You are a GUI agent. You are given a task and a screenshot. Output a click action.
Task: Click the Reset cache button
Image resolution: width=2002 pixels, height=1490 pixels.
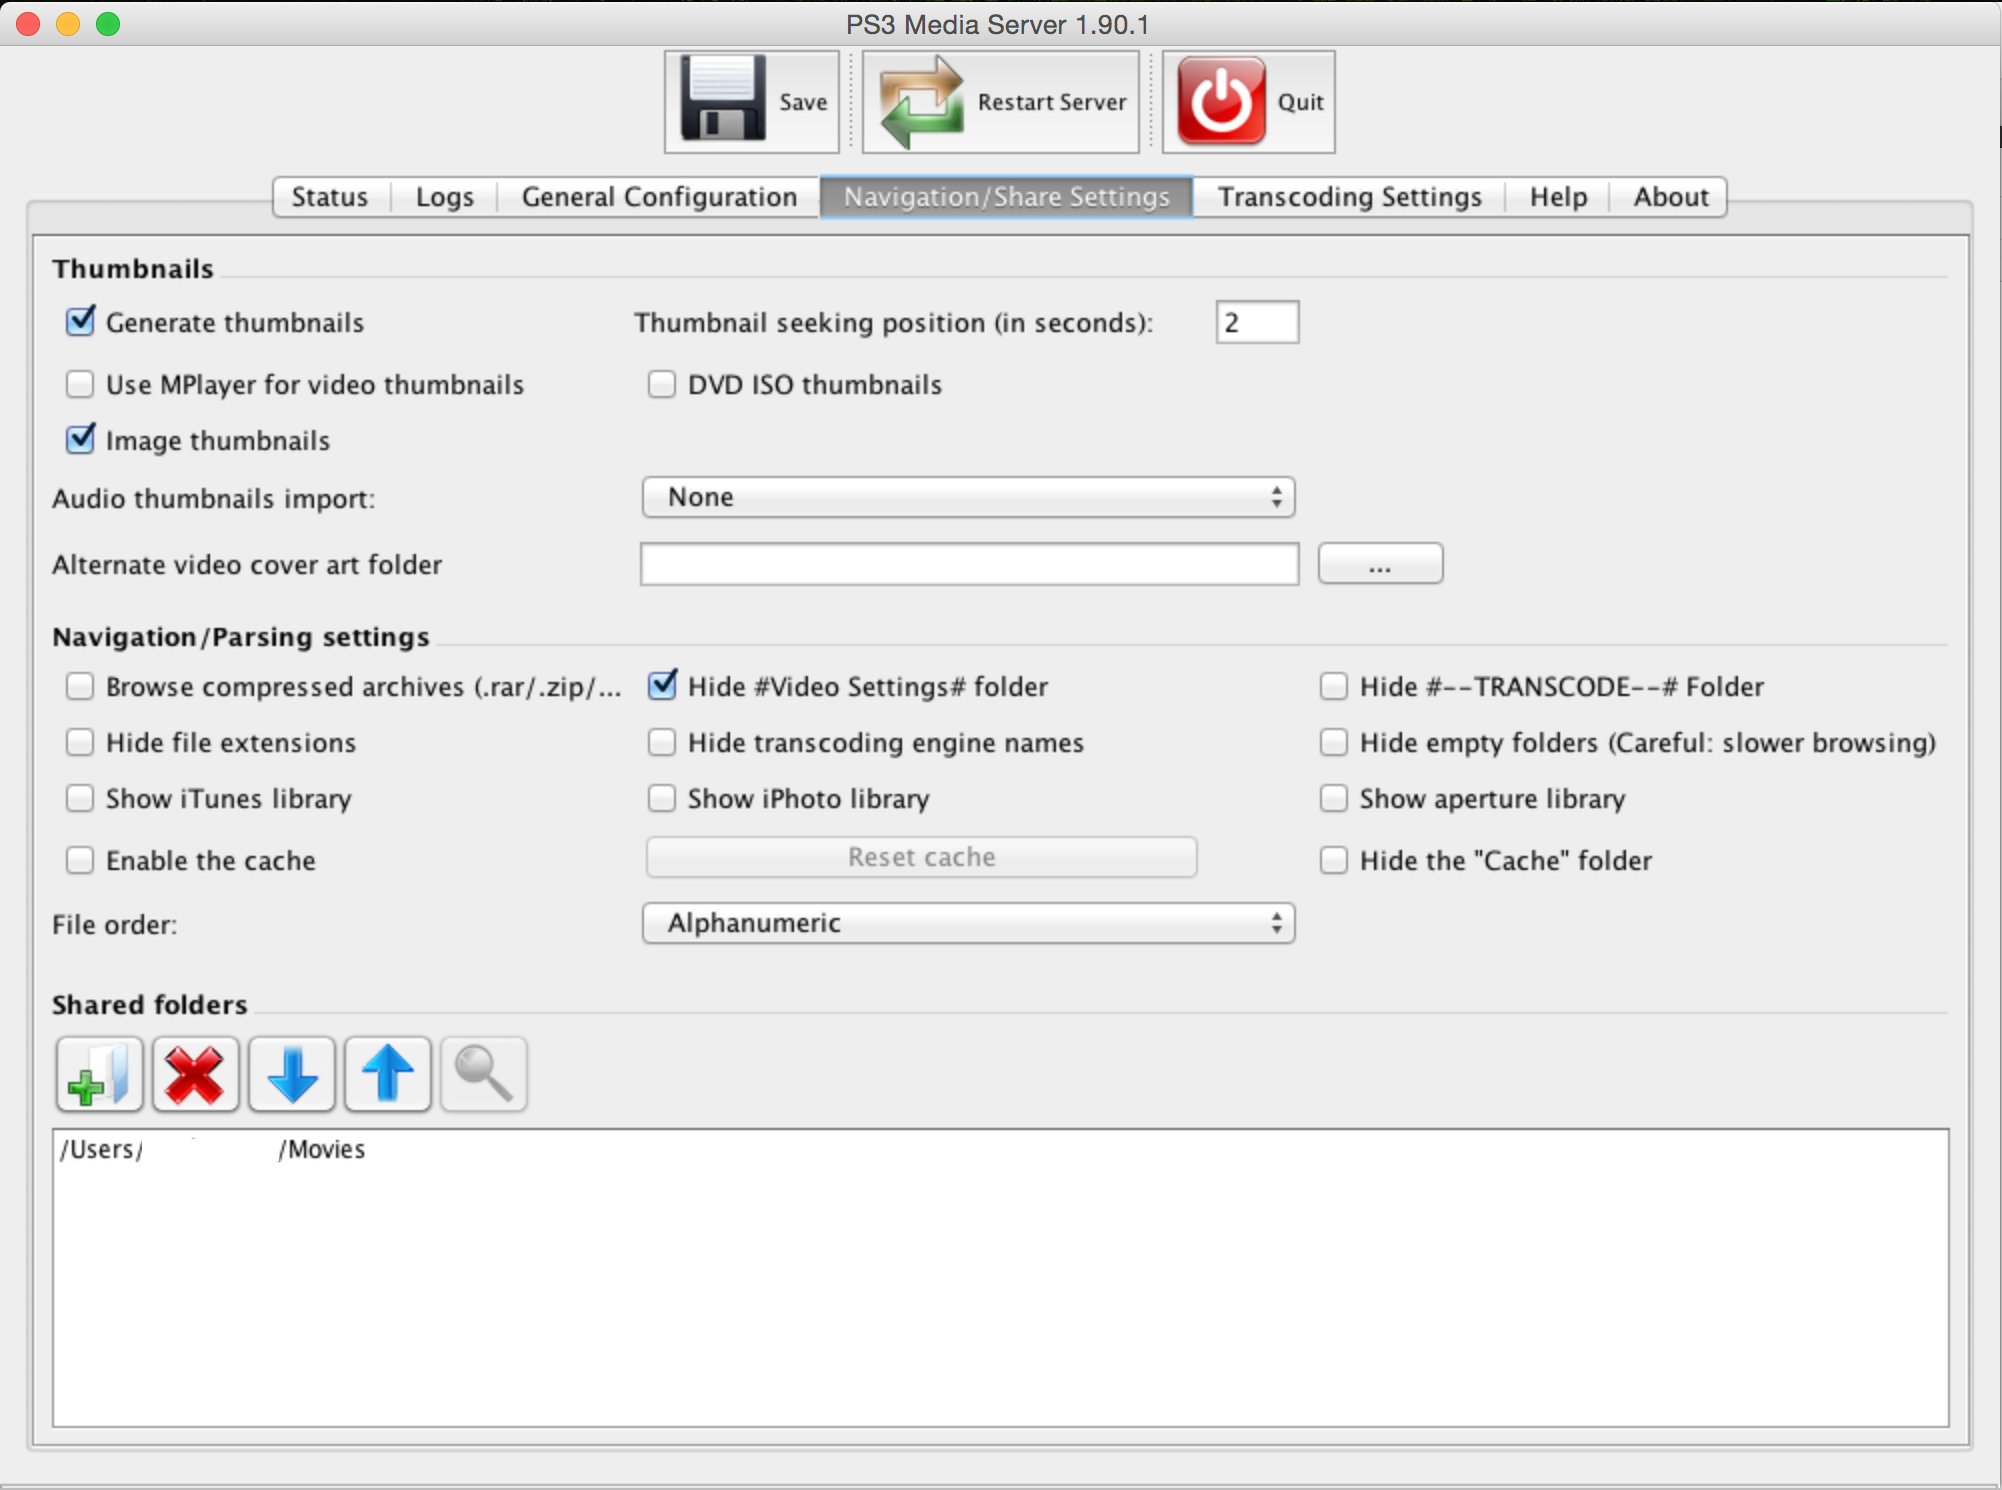(x=921, y=857)
